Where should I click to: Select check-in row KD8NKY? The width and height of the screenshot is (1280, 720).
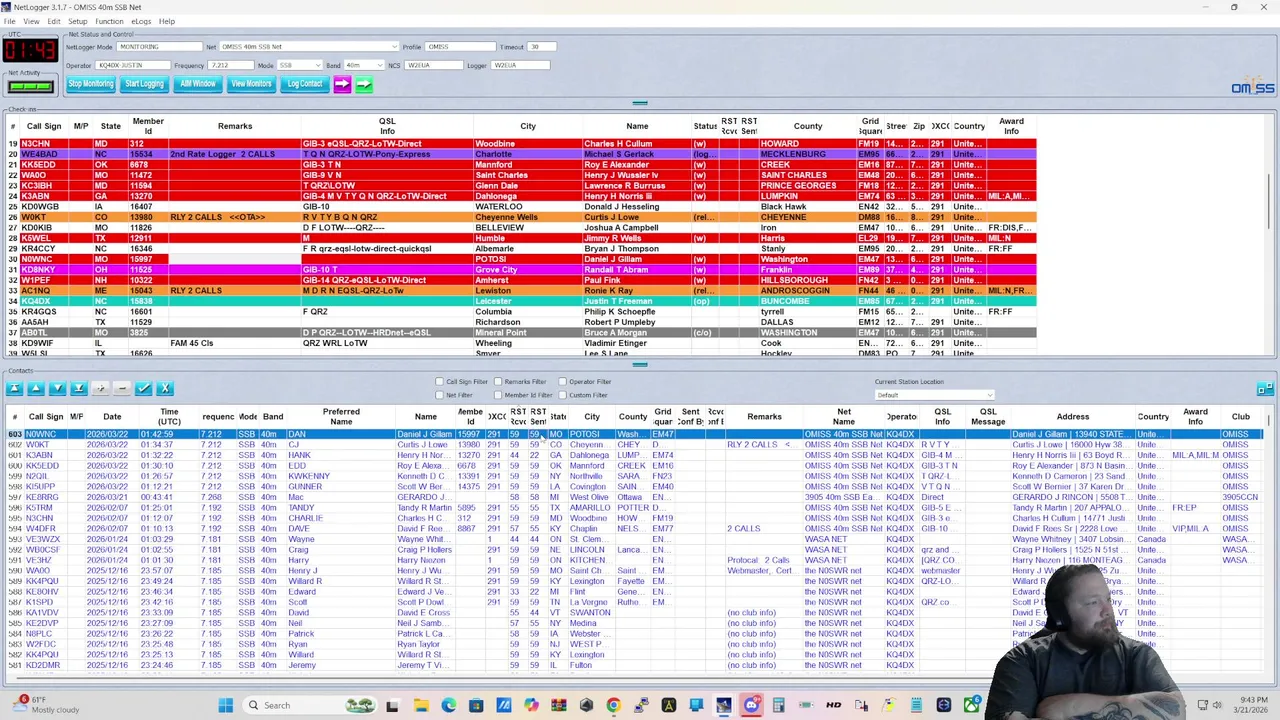pyautogui.click(x=520, y=270)
